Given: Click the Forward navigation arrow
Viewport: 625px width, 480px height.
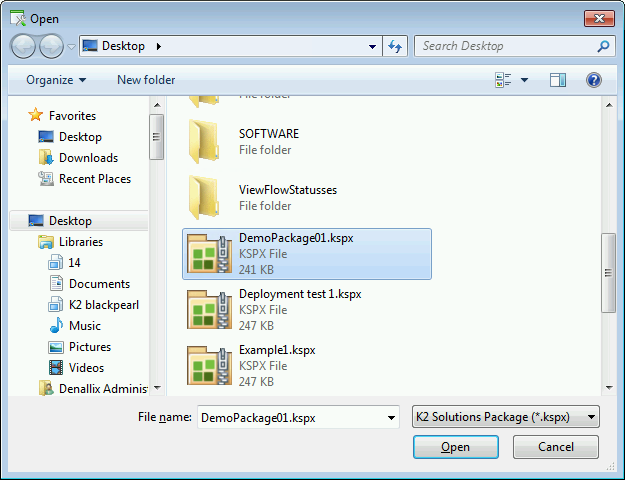Looking at the screenshot, I should pos(51,46).
